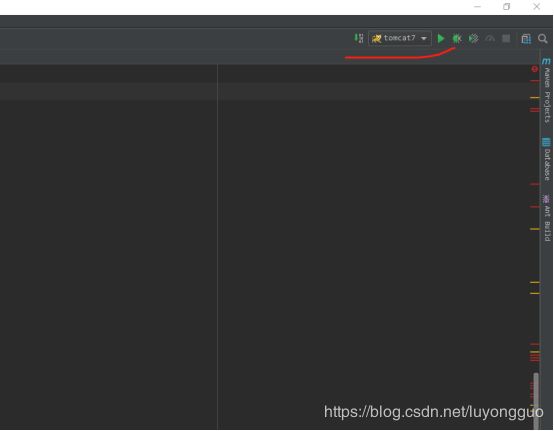This screenshot has height=431, width=554.
Task: Click the red error indicator above the gutter
Action: pyautogui.click(x=535, y=69)
